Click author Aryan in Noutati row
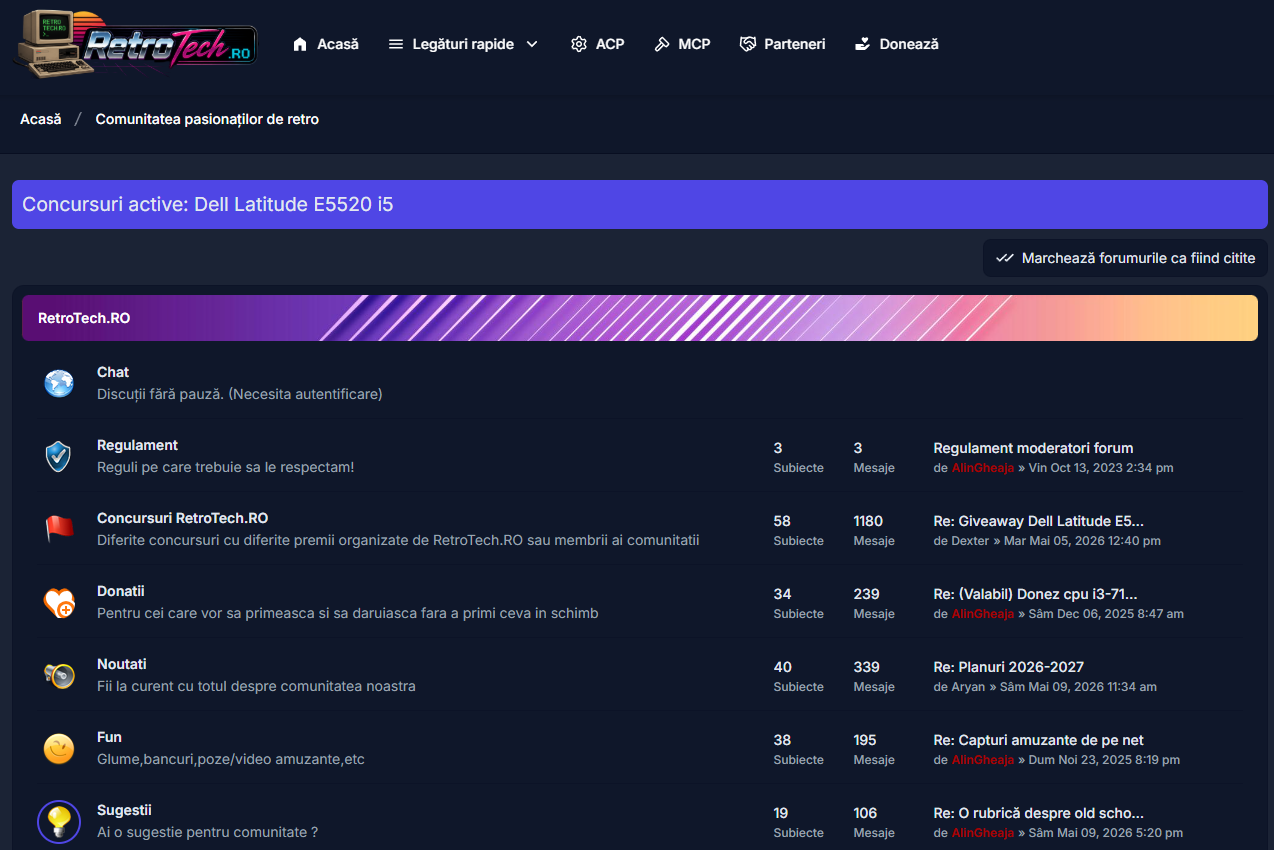Viewport: 1274px width, 850px height. point(968,687)
